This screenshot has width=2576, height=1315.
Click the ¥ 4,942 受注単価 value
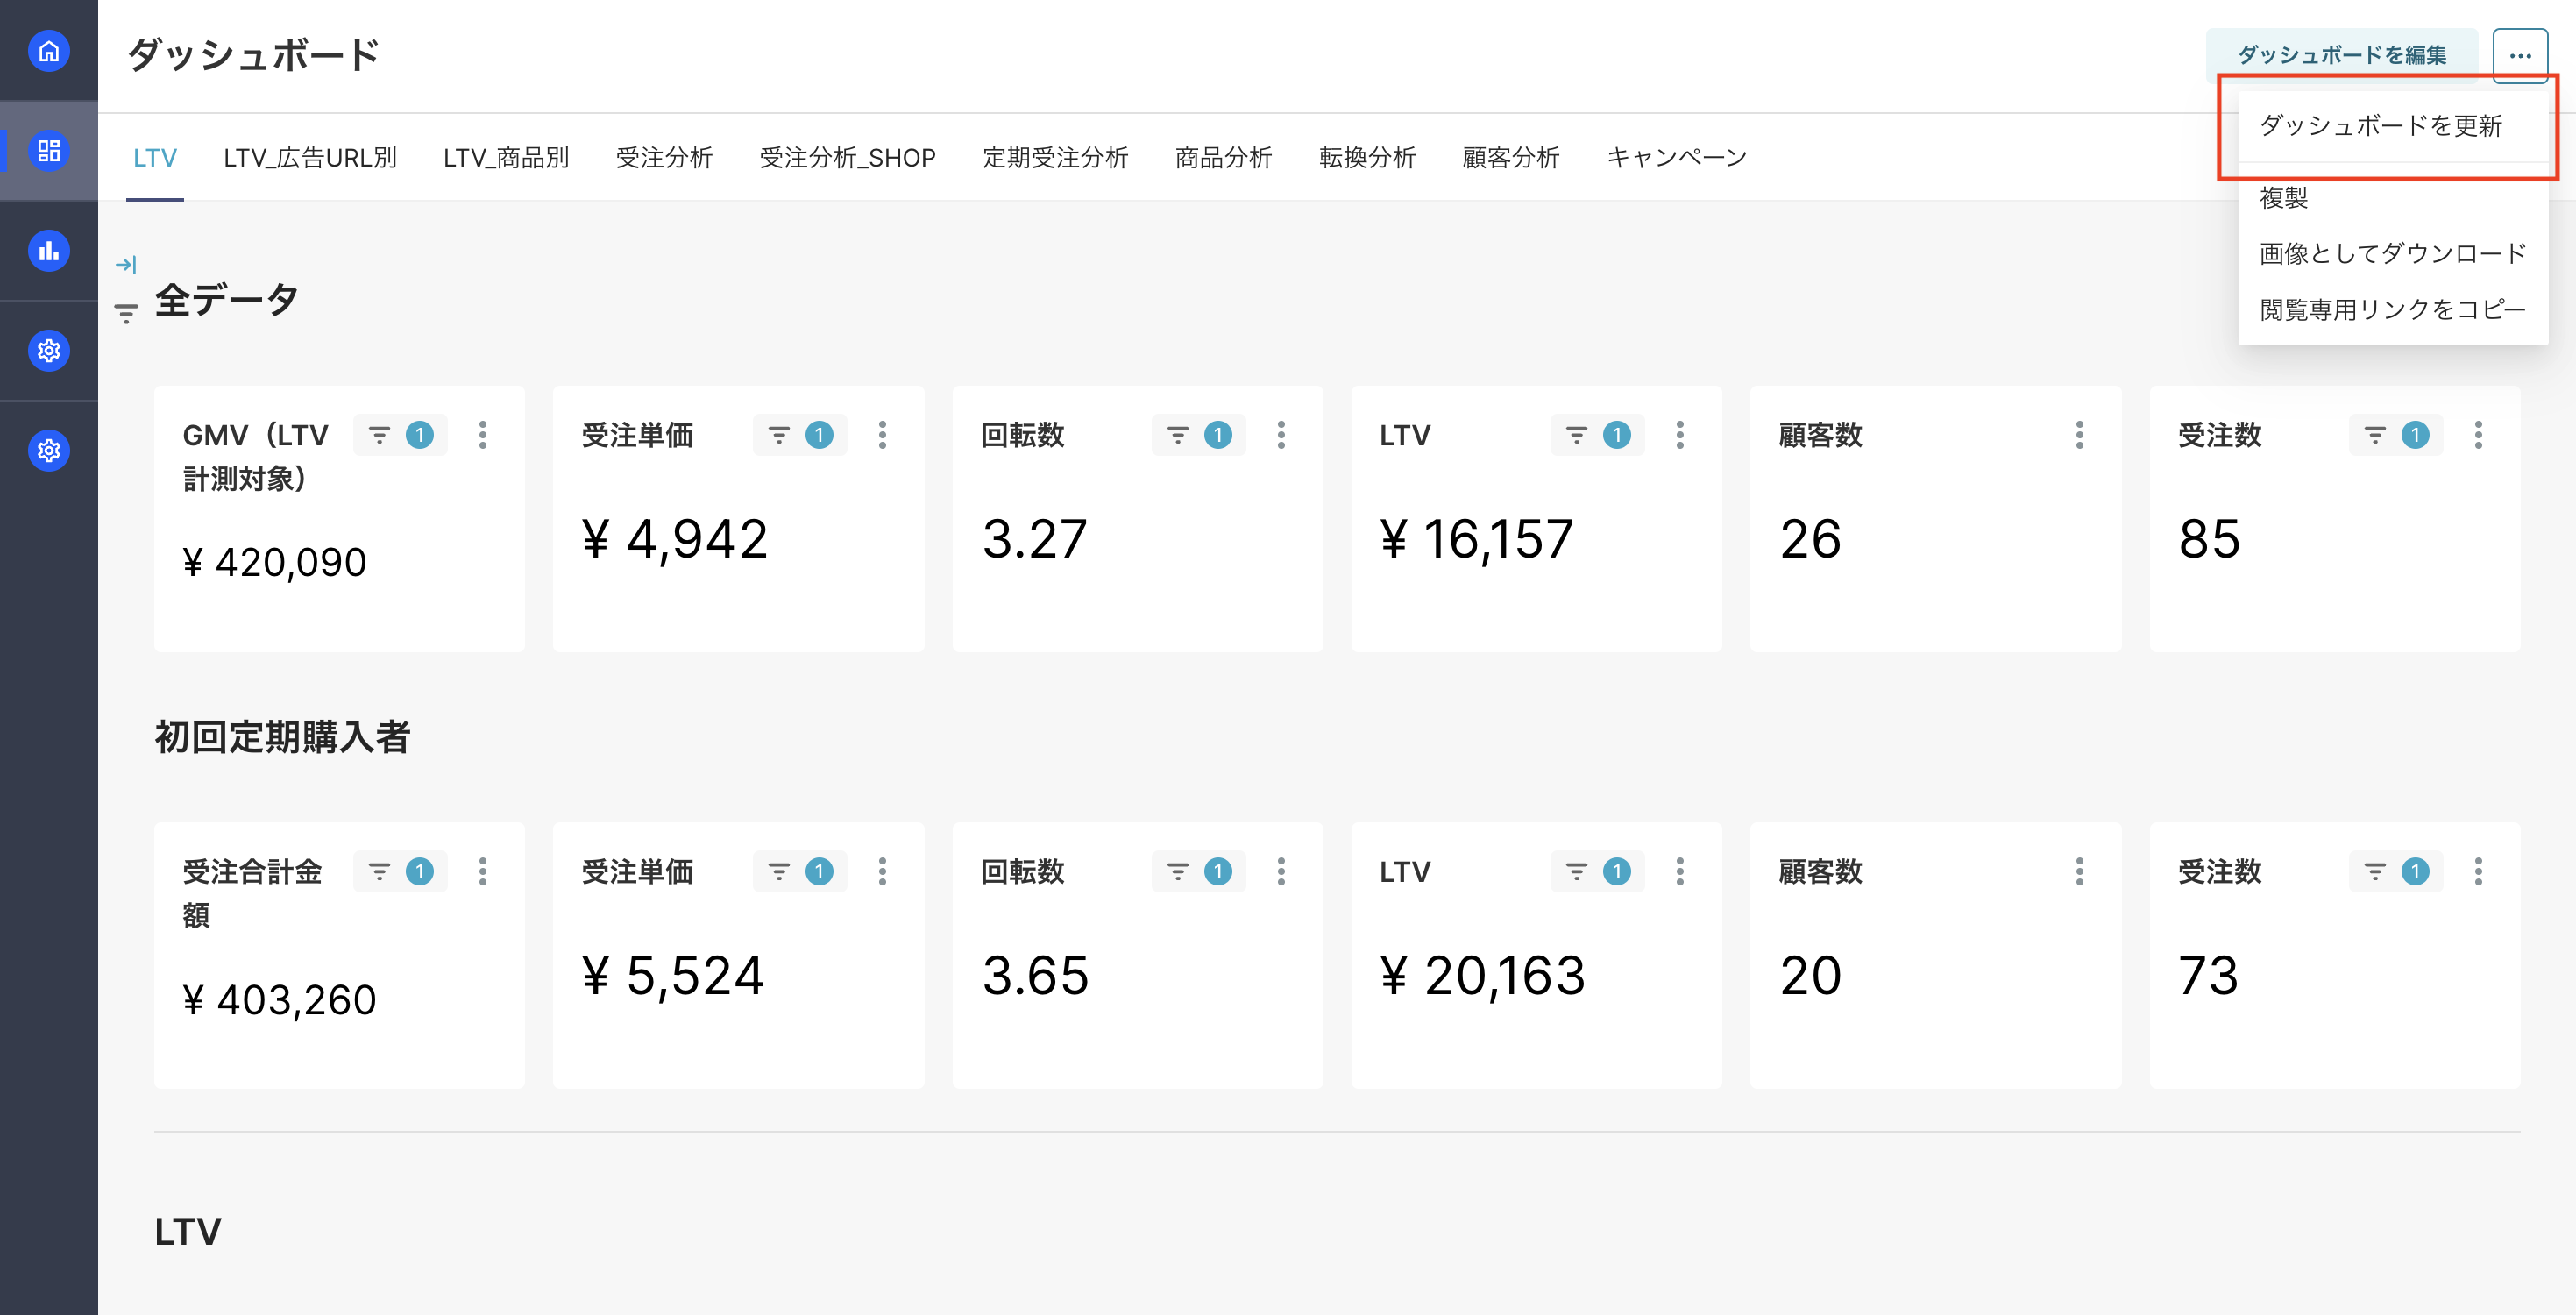tap(675, 539)
